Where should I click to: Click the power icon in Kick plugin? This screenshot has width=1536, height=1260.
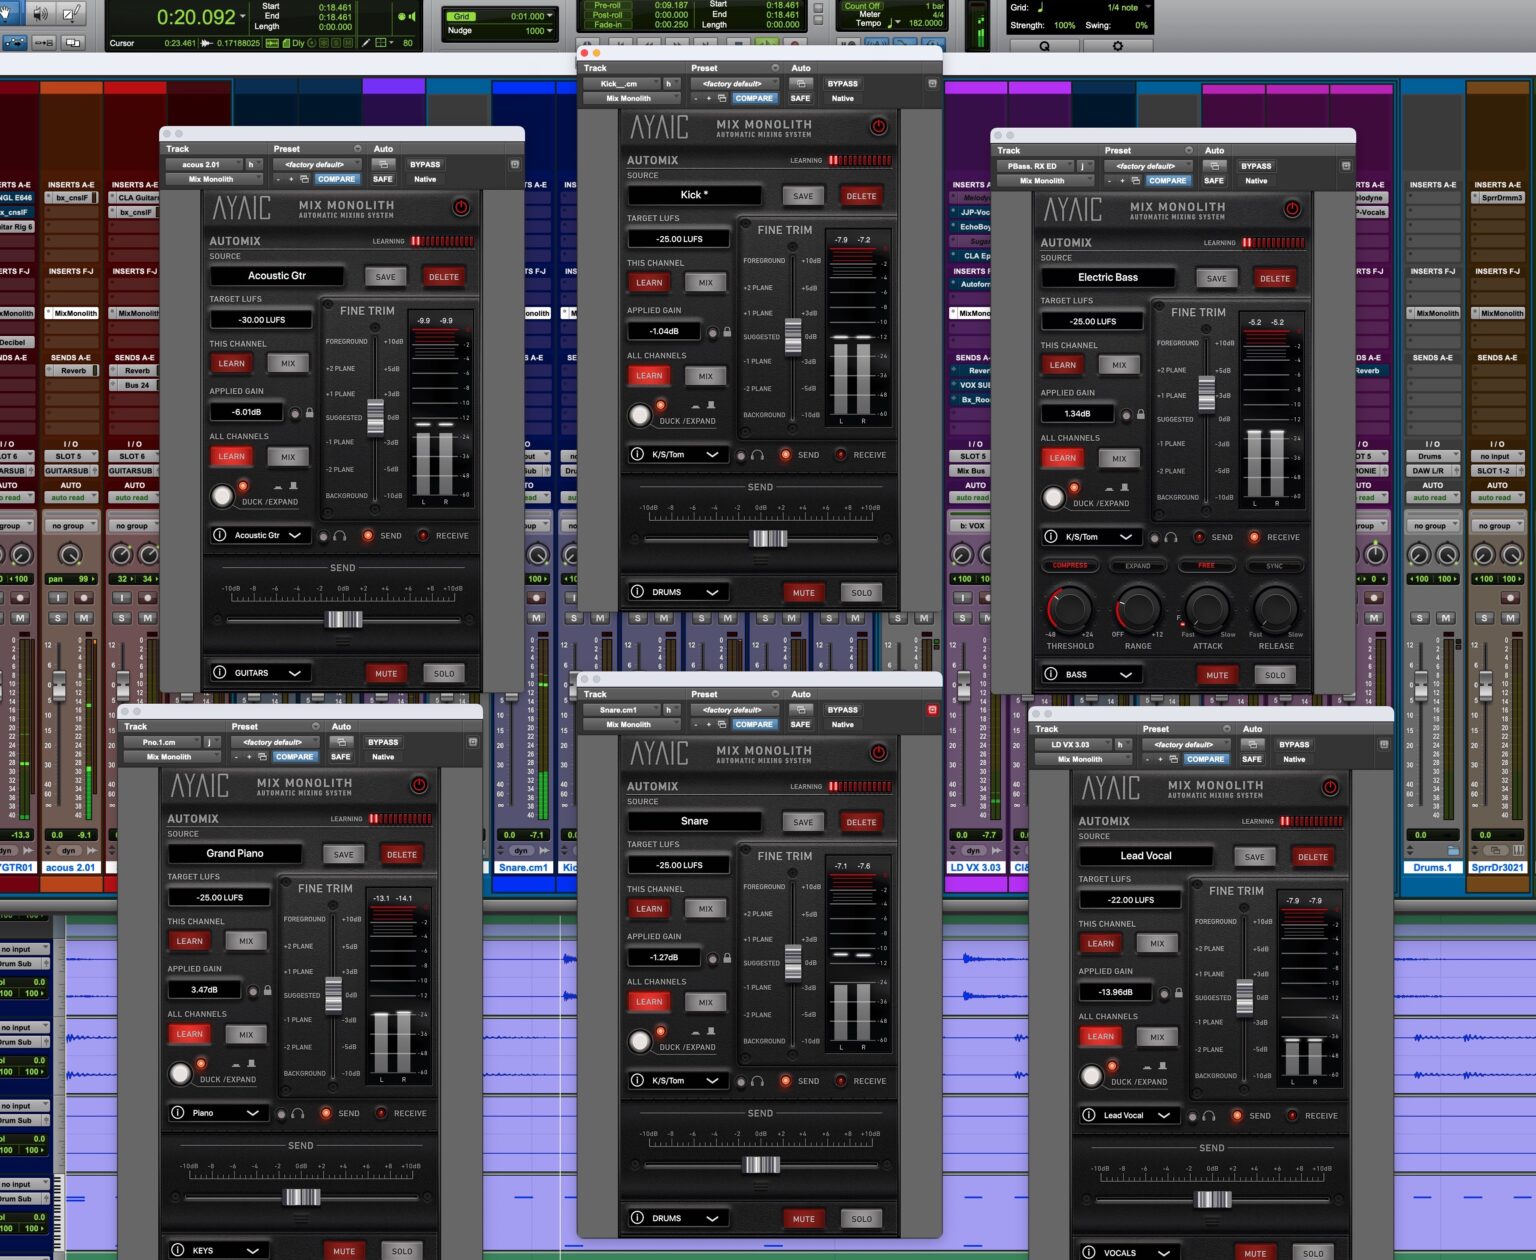point(878,127)
